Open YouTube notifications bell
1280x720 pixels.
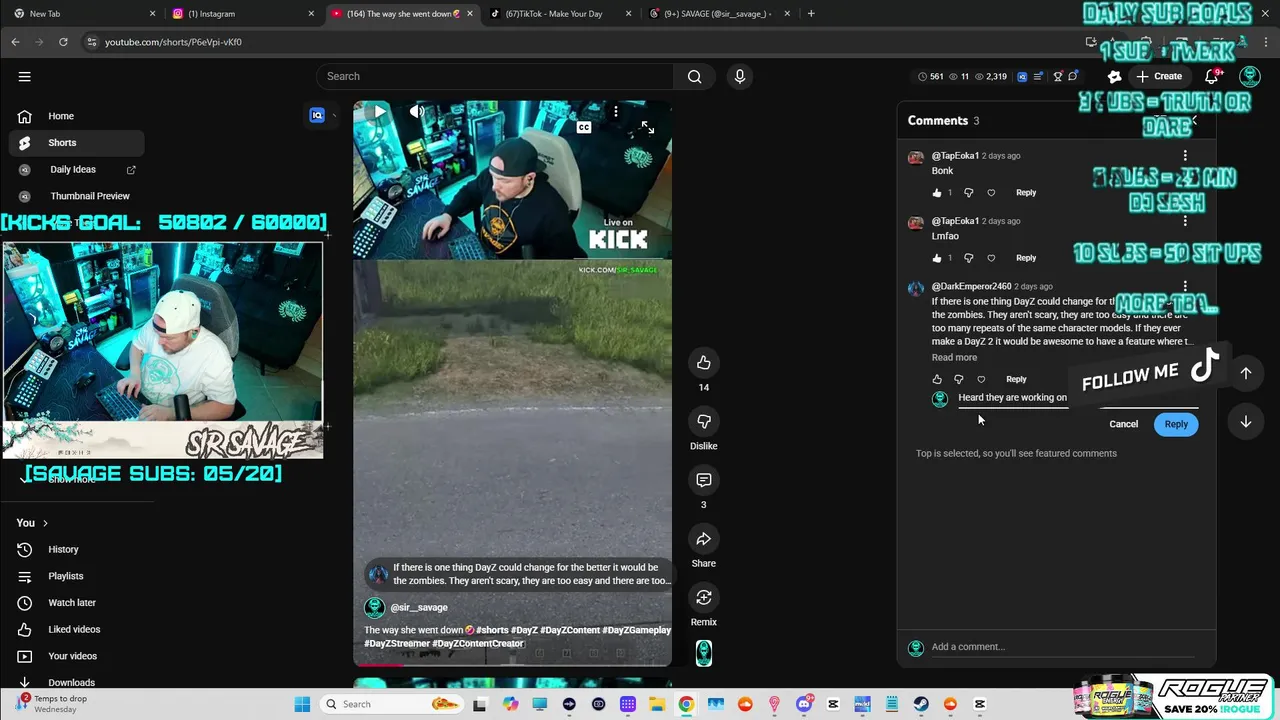1212,76
